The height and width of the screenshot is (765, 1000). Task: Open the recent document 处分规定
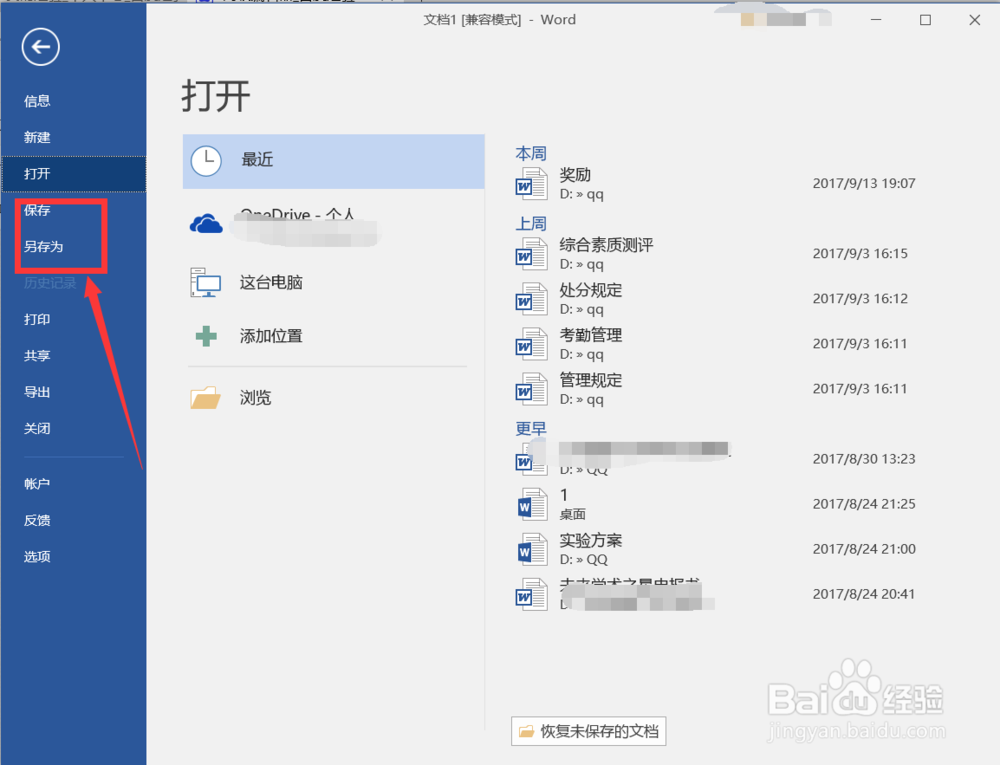[x=591, y=290]
